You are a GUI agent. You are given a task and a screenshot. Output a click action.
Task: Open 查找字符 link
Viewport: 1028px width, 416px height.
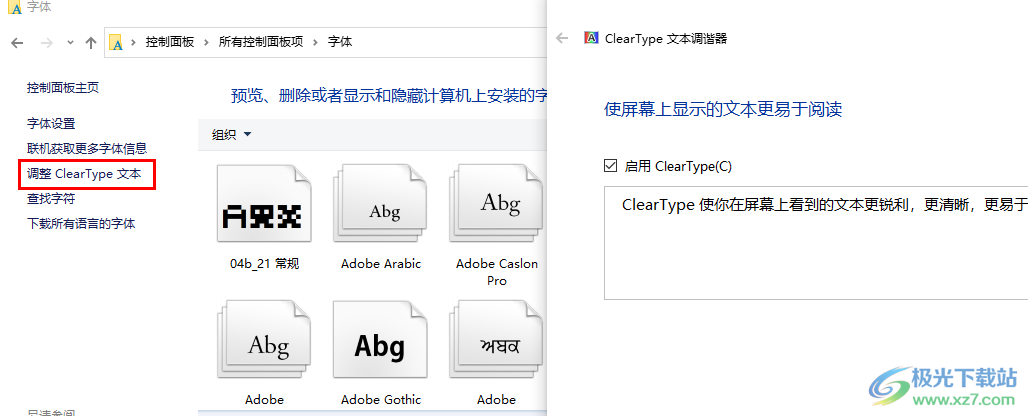click(51, 199)
